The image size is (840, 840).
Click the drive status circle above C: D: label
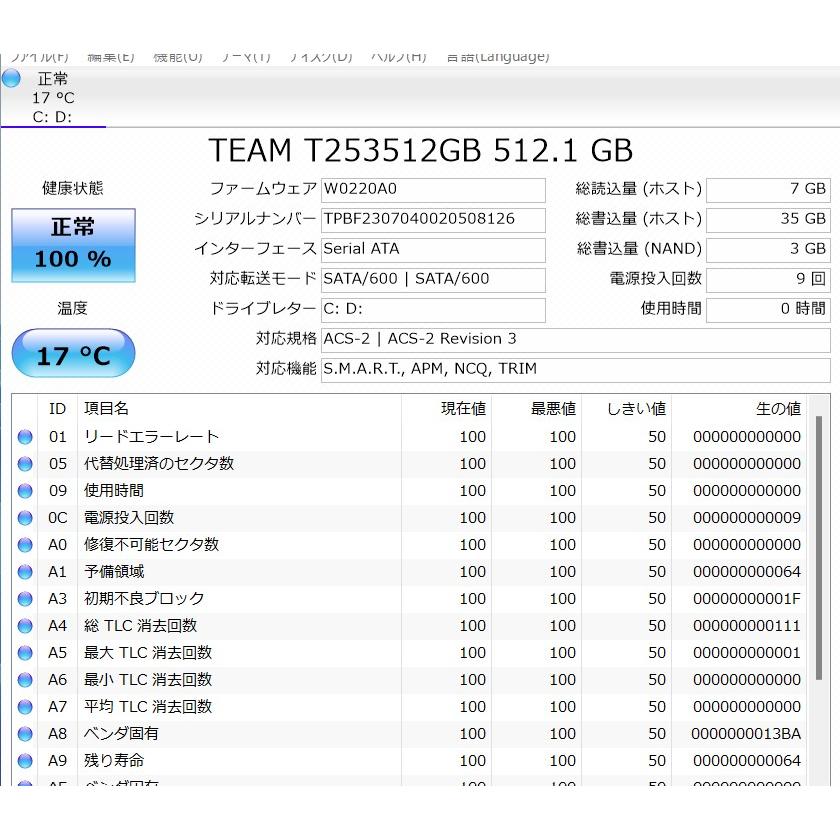[11, 79]
